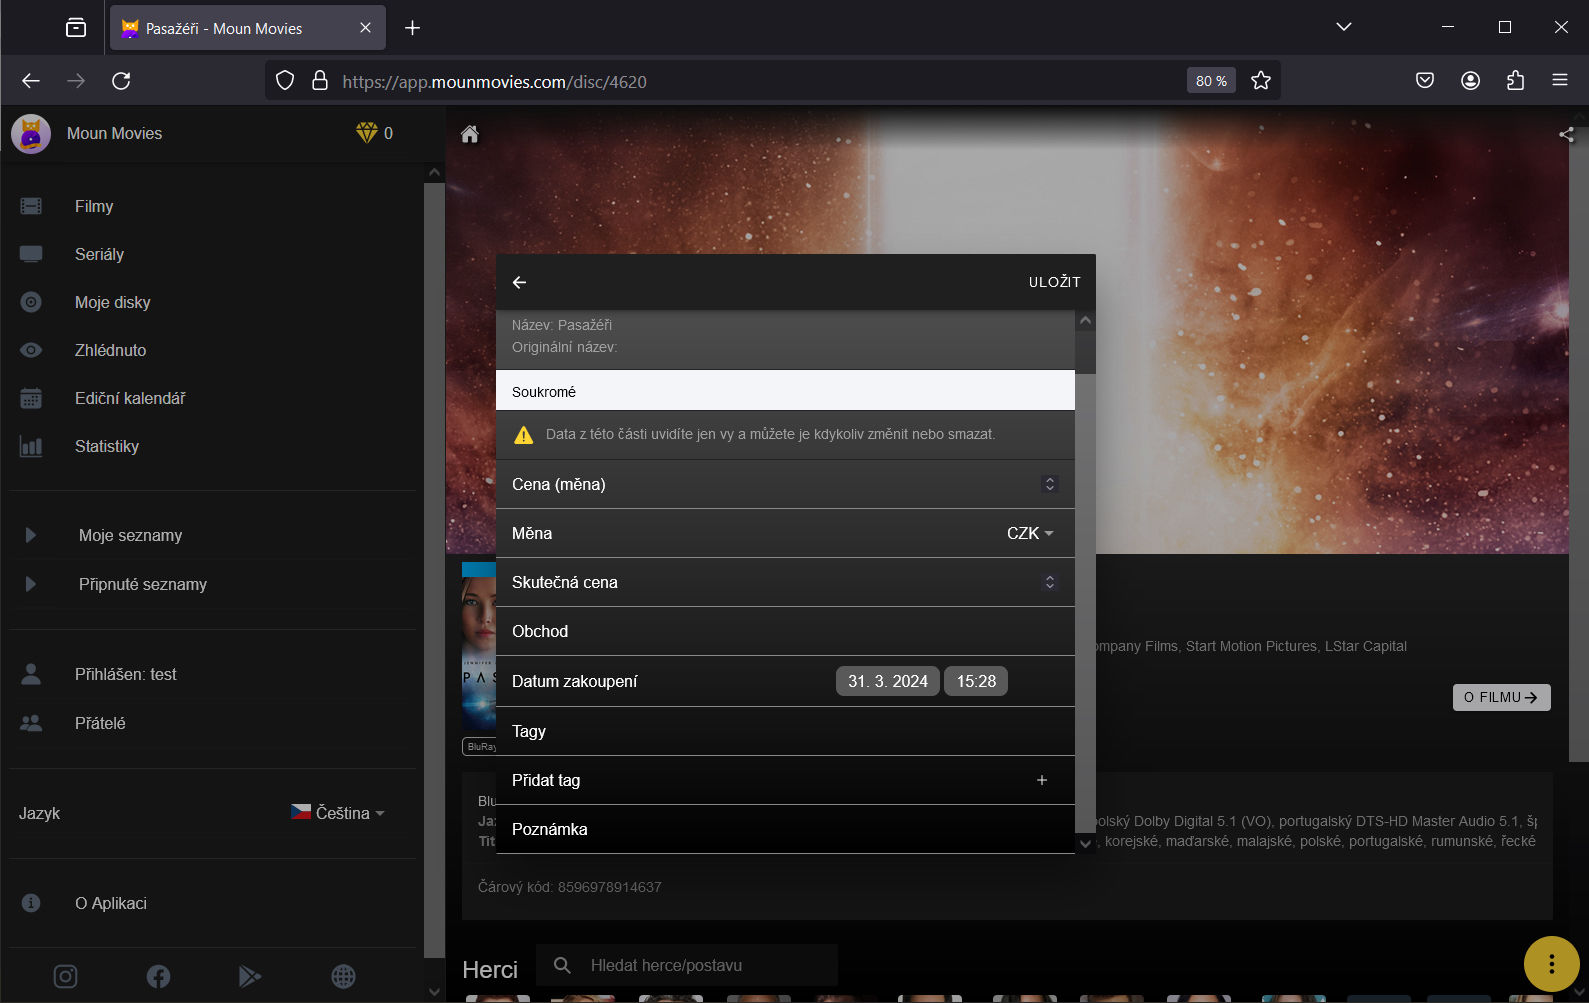
Task: Open Statistiky in the sidebar
Action: 106,446
